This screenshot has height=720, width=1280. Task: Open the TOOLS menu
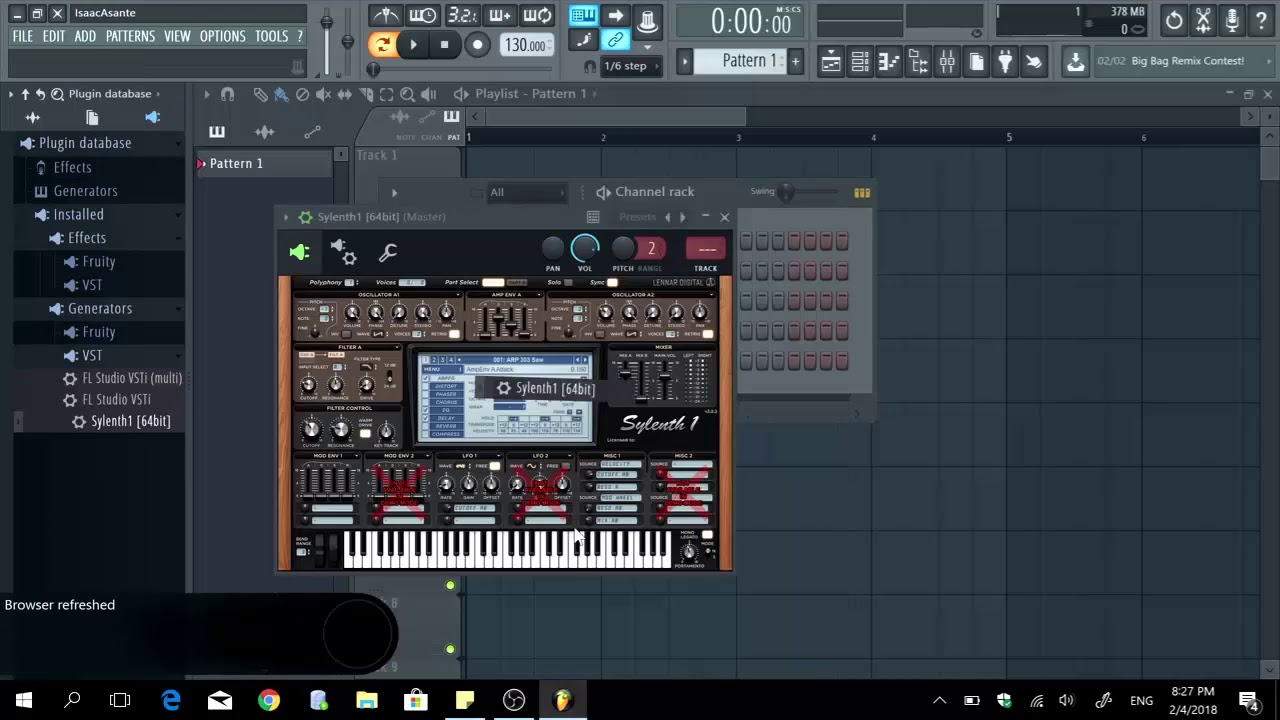pos(271,36)
